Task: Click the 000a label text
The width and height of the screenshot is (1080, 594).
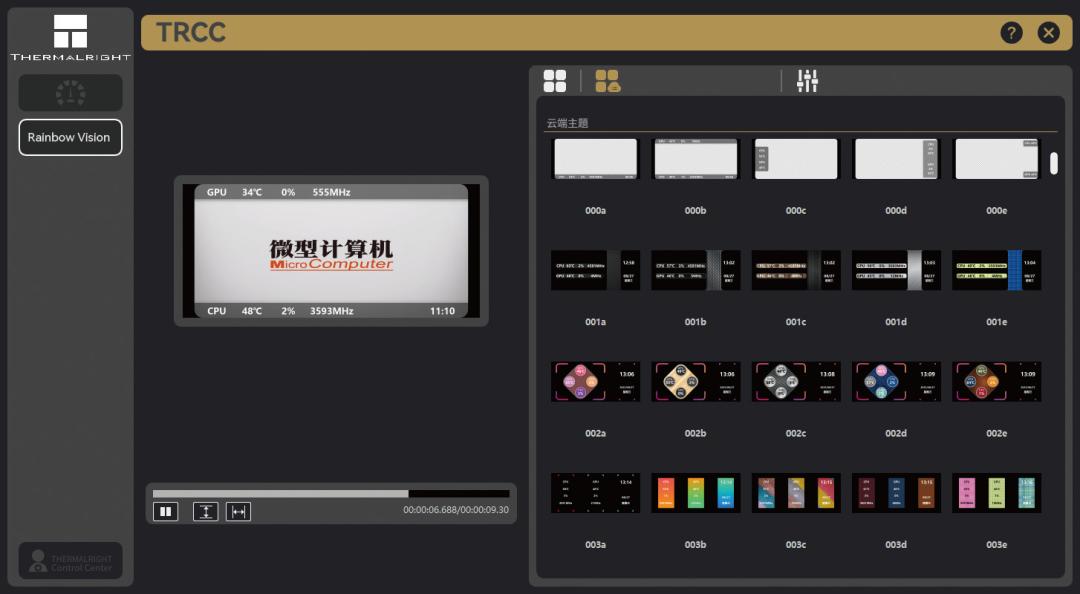Action: pos(596,211)
